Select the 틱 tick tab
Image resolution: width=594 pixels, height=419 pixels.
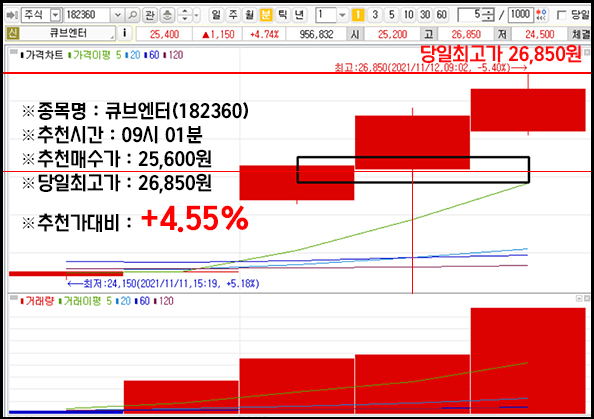(283, 15)
